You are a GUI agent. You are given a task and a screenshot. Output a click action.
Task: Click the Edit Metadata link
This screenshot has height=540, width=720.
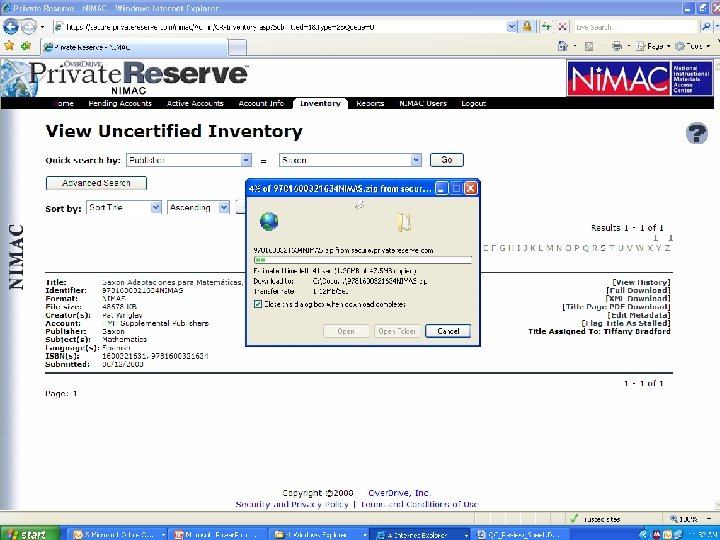click(638, 315)
